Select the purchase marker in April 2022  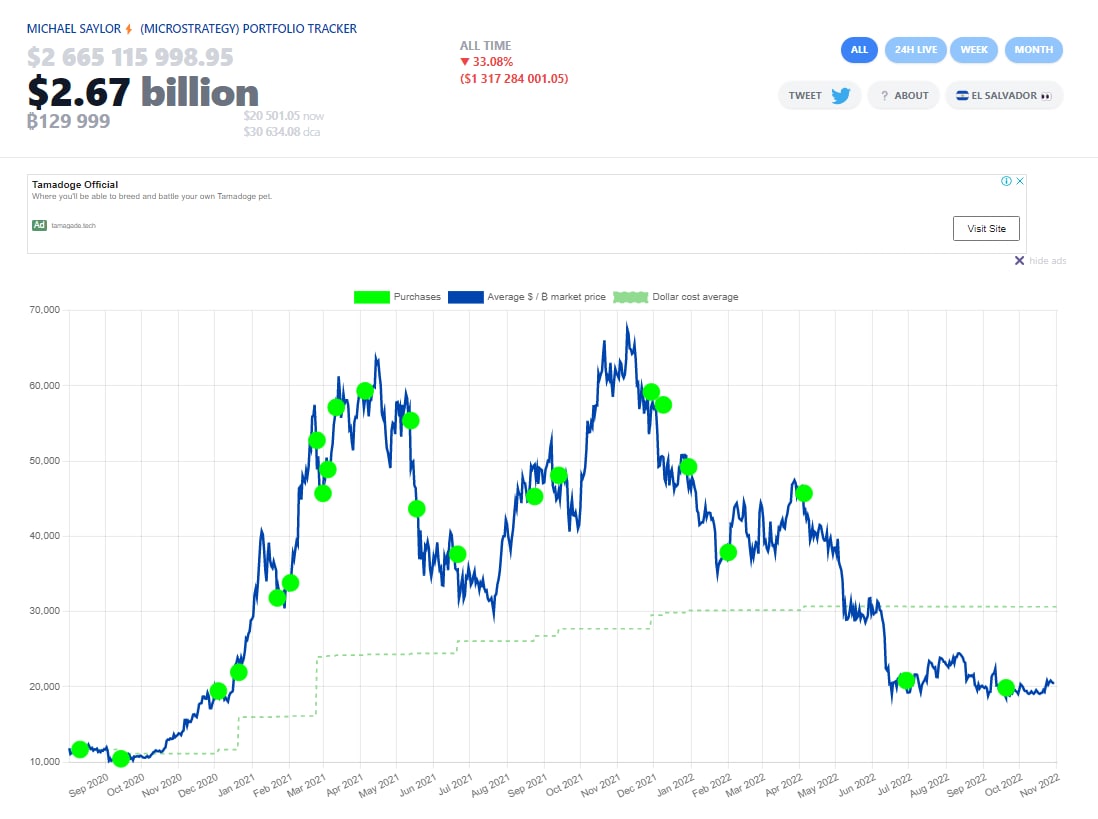coord(804,494)
